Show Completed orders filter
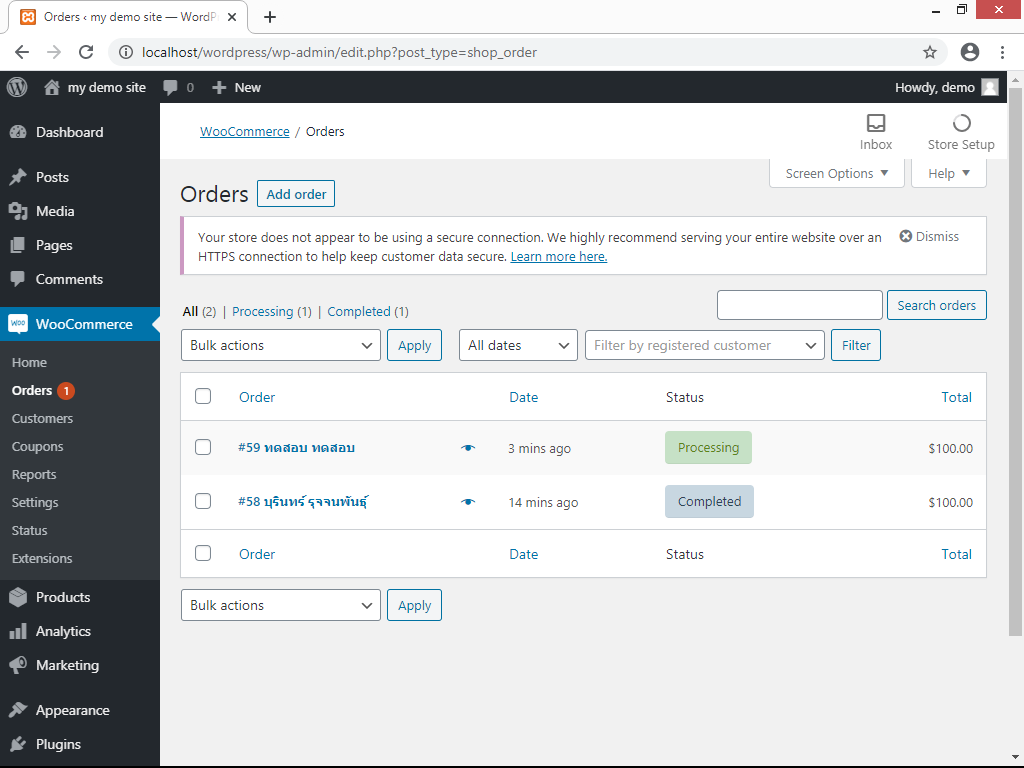The height and width of the screenshot is (768, 1024). pos(368,312)
